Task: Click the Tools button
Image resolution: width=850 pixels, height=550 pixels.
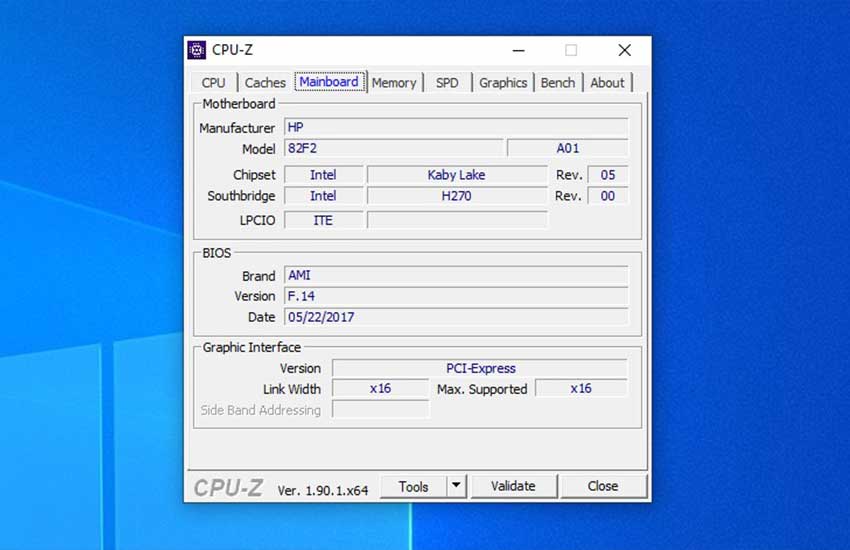Action: point(414,487)
